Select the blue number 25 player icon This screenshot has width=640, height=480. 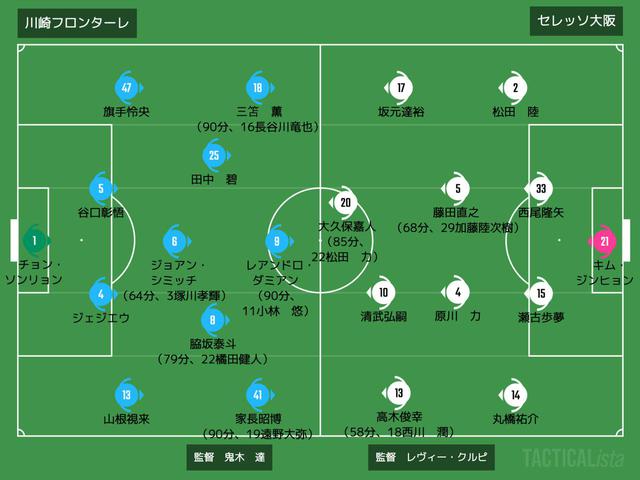point(215,155)
